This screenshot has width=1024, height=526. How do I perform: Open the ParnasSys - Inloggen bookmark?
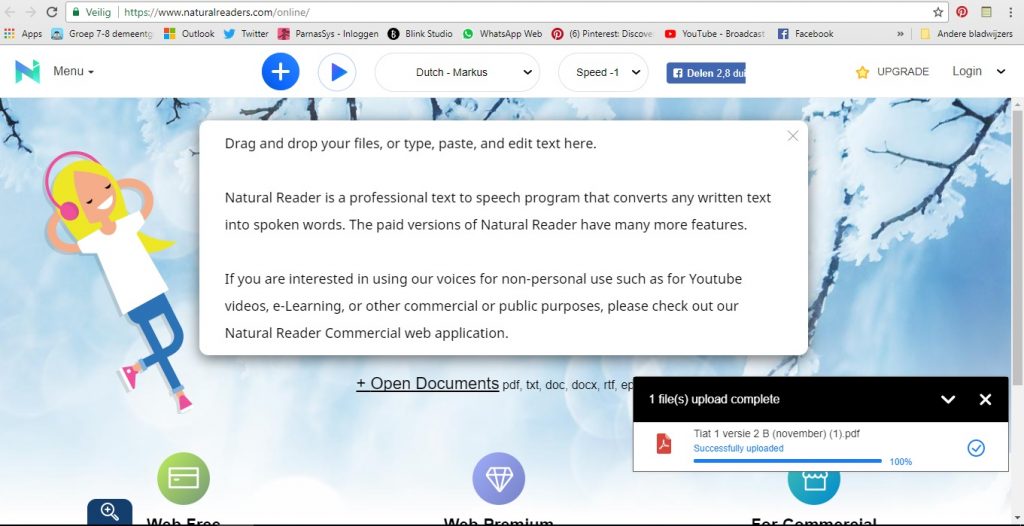[x=328, y=33]
